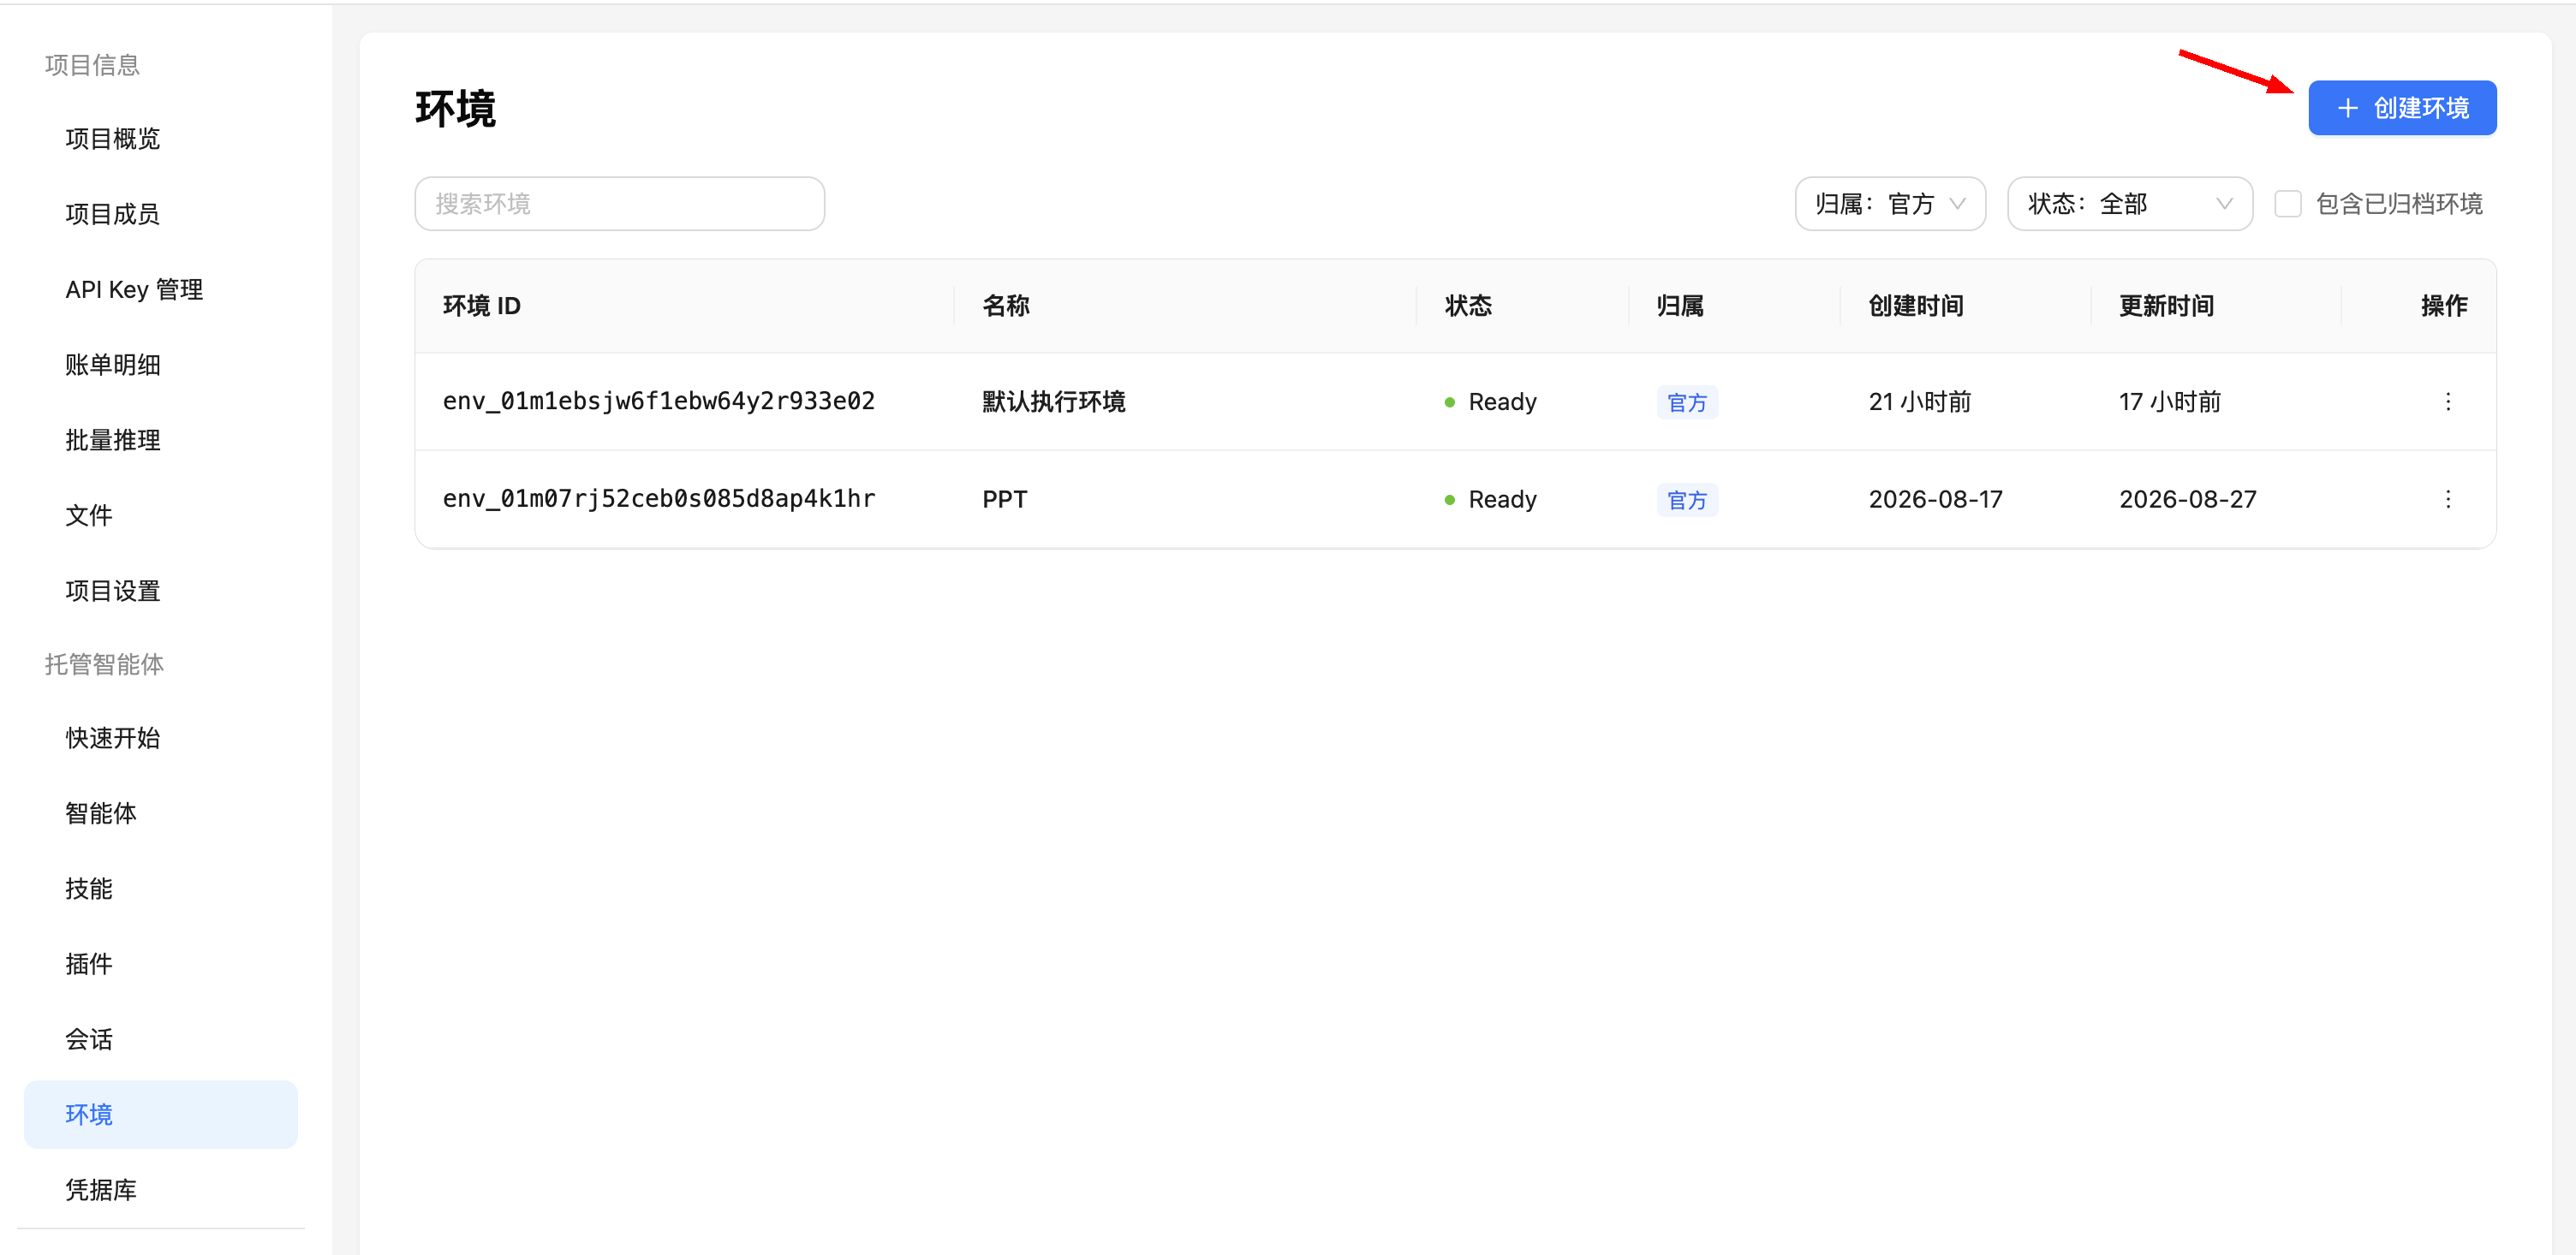
Task: Click PPT name cell
Action: coord(1004,498)
